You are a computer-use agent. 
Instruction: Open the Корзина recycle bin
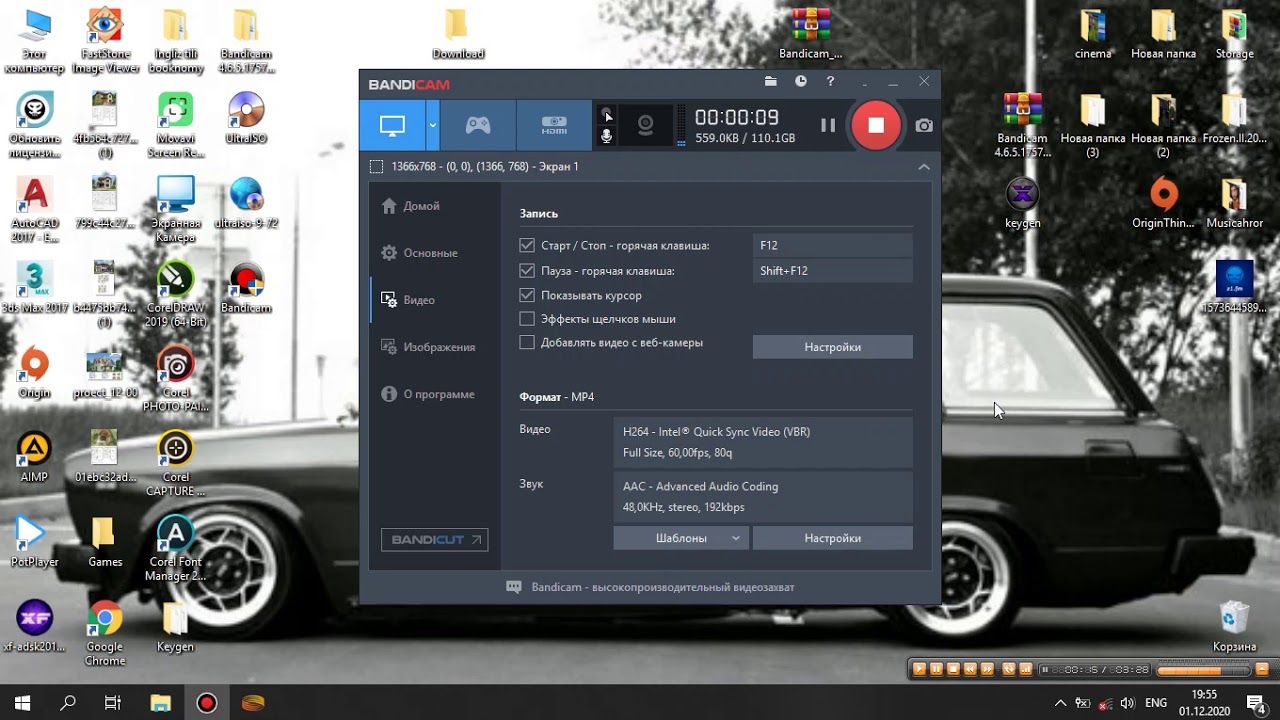pyautogui.click(x=1234, y=626)
